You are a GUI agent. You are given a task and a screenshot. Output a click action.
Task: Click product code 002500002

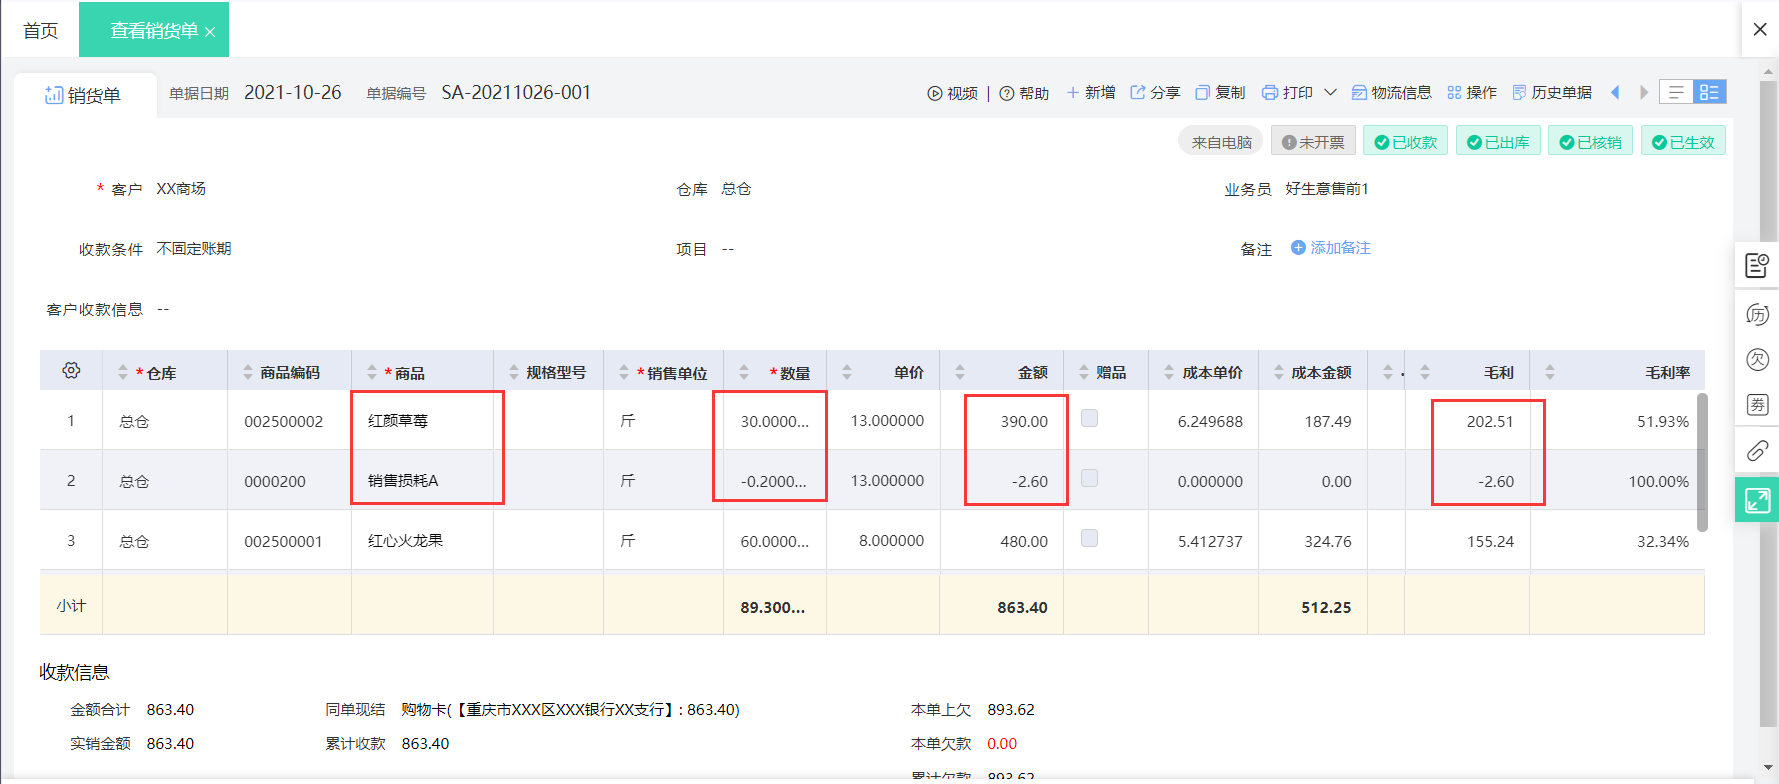[284, 422]
